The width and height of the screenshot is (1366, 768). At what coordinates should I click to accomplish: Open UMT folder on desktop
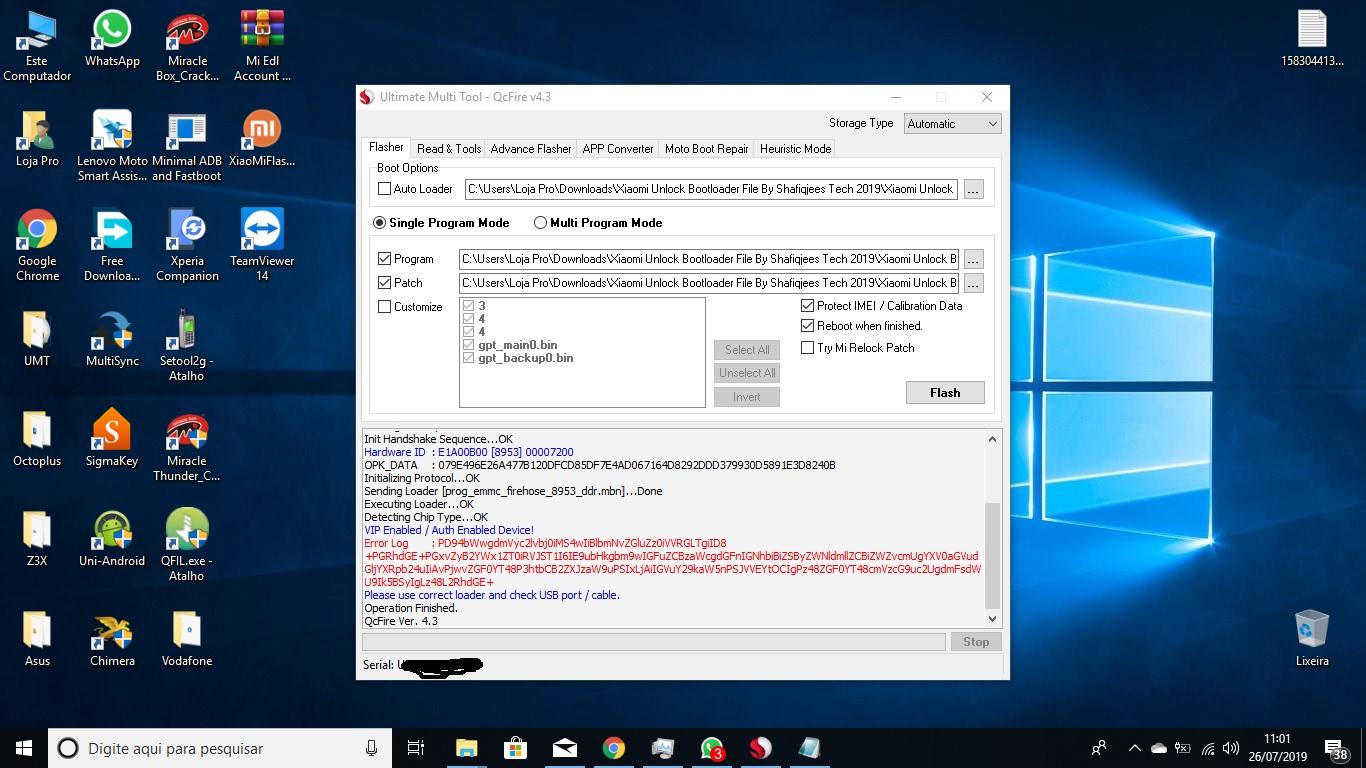tap(37, 338)
